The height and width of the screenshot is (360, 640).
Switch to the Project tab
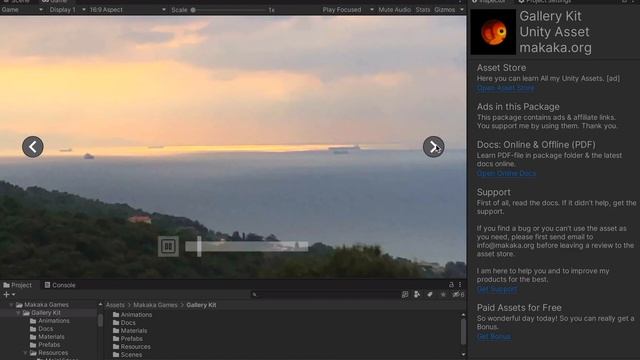pyautogui.click(x=18, y=285)
